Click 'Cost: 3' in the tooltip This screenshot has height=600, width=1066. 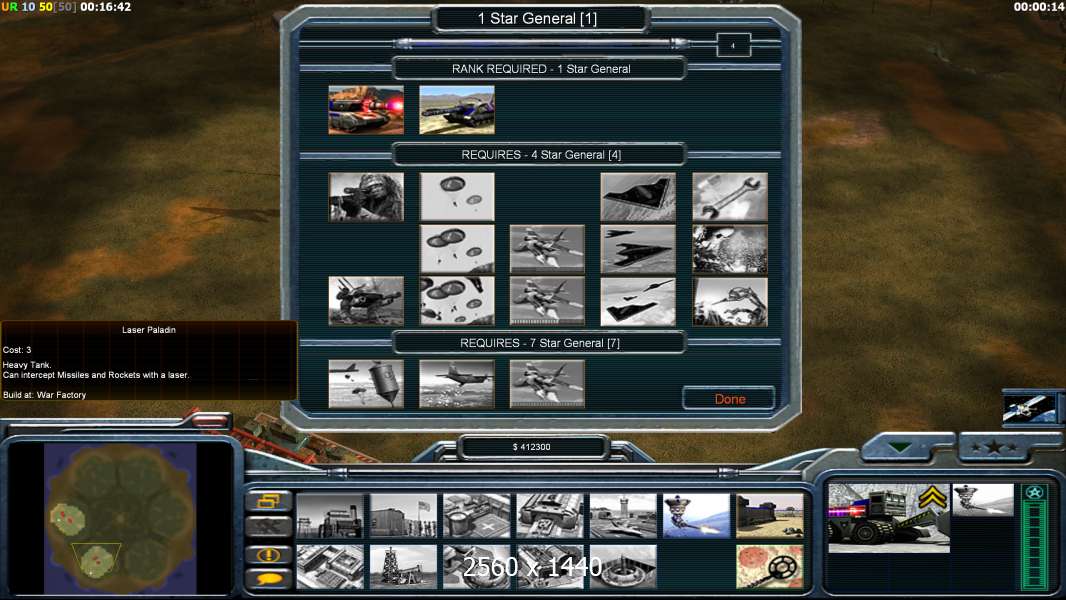(17, 350)
